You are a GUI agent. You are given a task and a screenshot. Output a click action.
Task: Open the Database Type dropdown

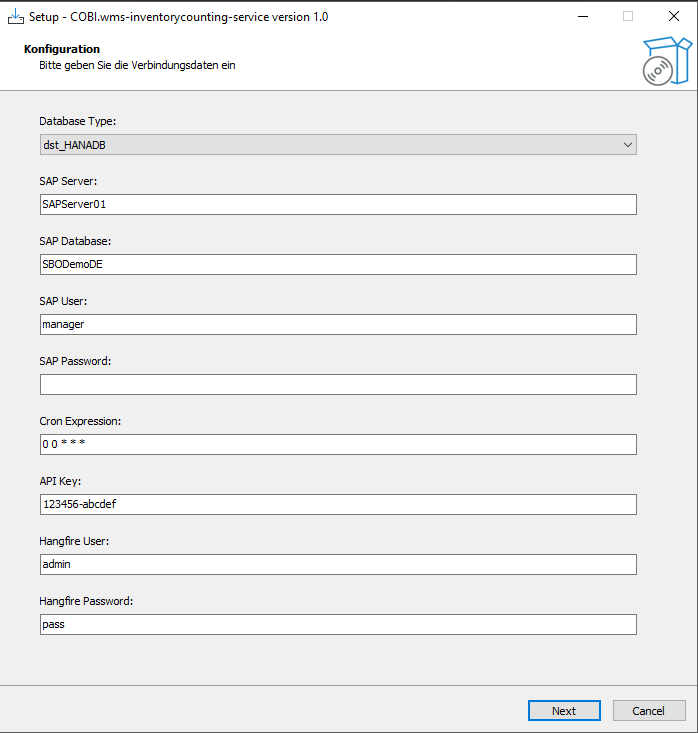click(x=337, y=145)
